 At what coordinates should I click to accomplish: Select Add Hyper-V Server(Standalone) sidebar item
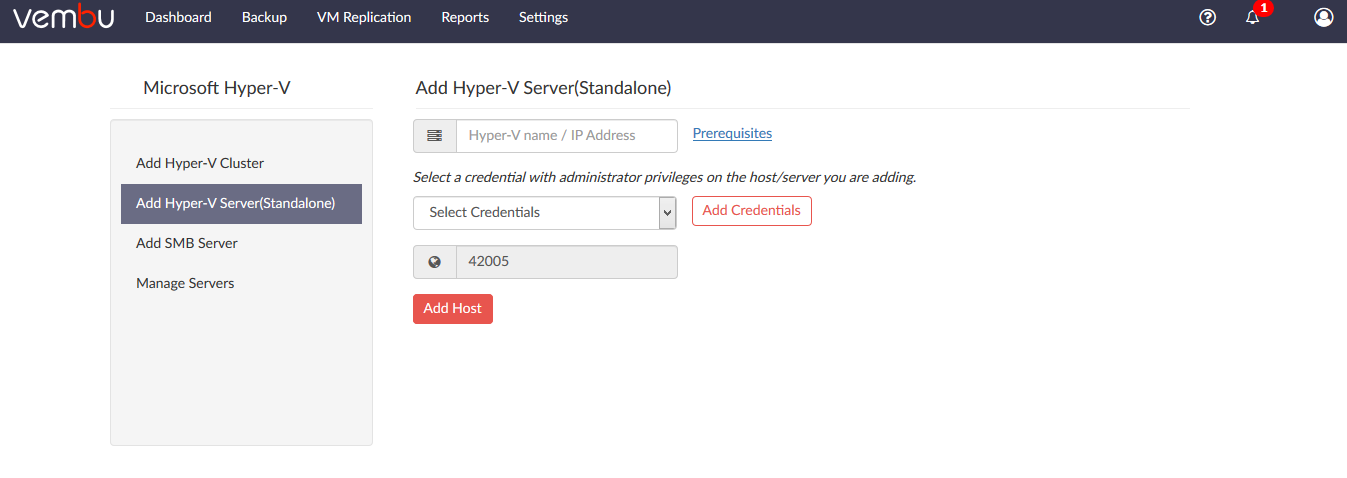click(x=241, y=203)
